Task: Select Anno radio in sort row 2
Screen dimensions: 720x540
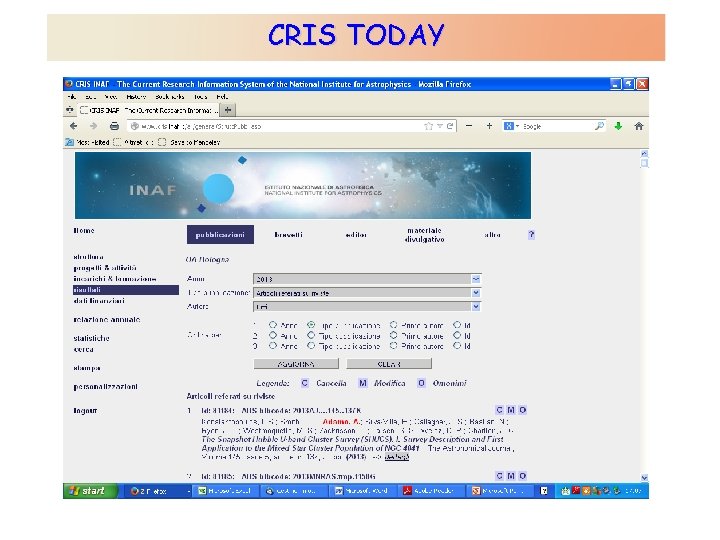Action: [273, 335]
